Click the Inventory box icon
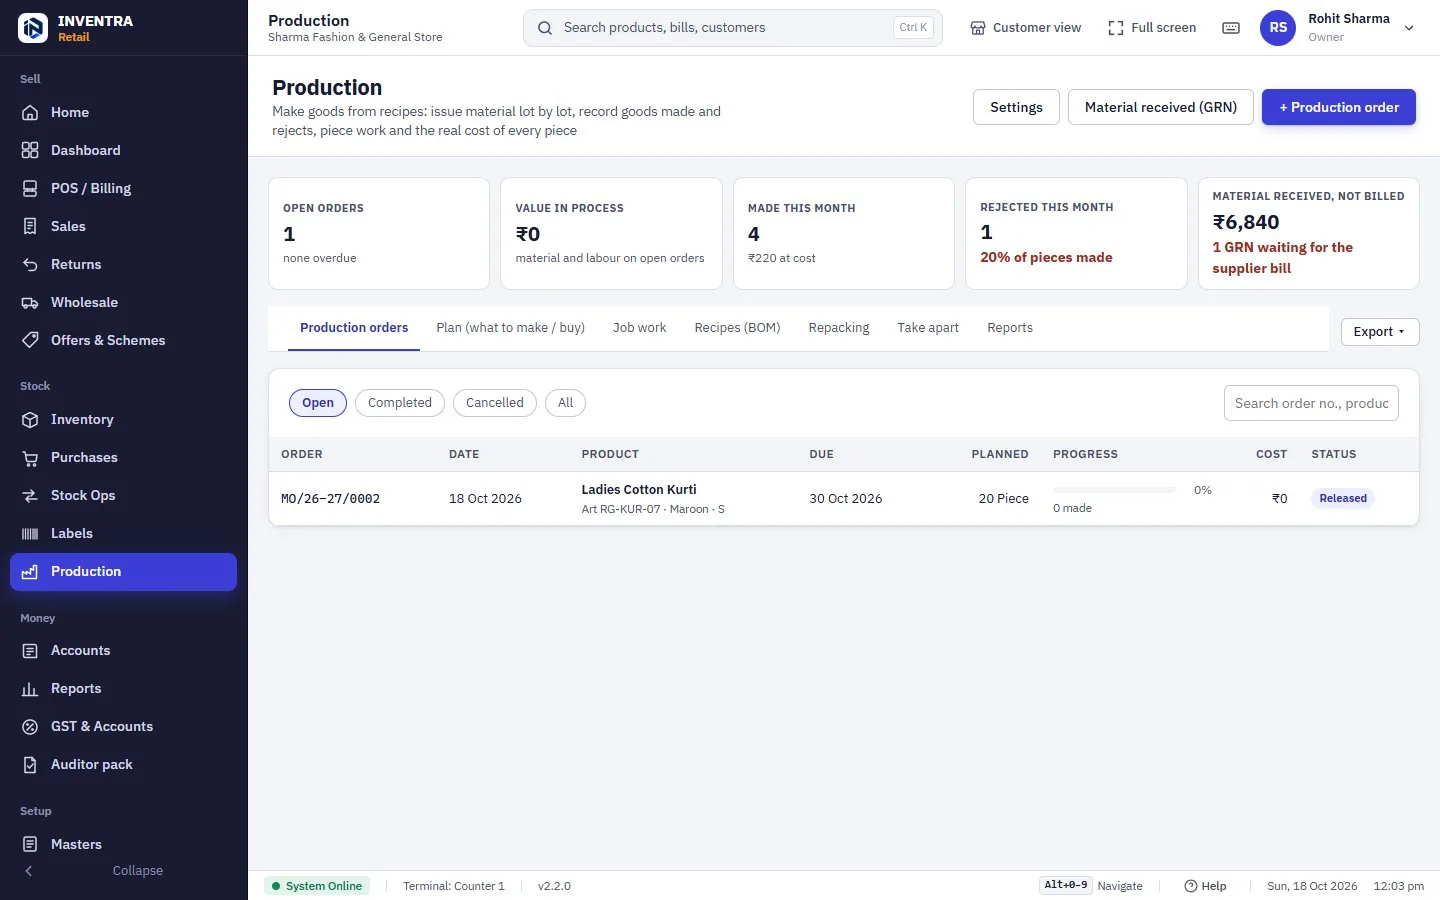This screenshot has width=1440, height=900. tap(30, 419)
